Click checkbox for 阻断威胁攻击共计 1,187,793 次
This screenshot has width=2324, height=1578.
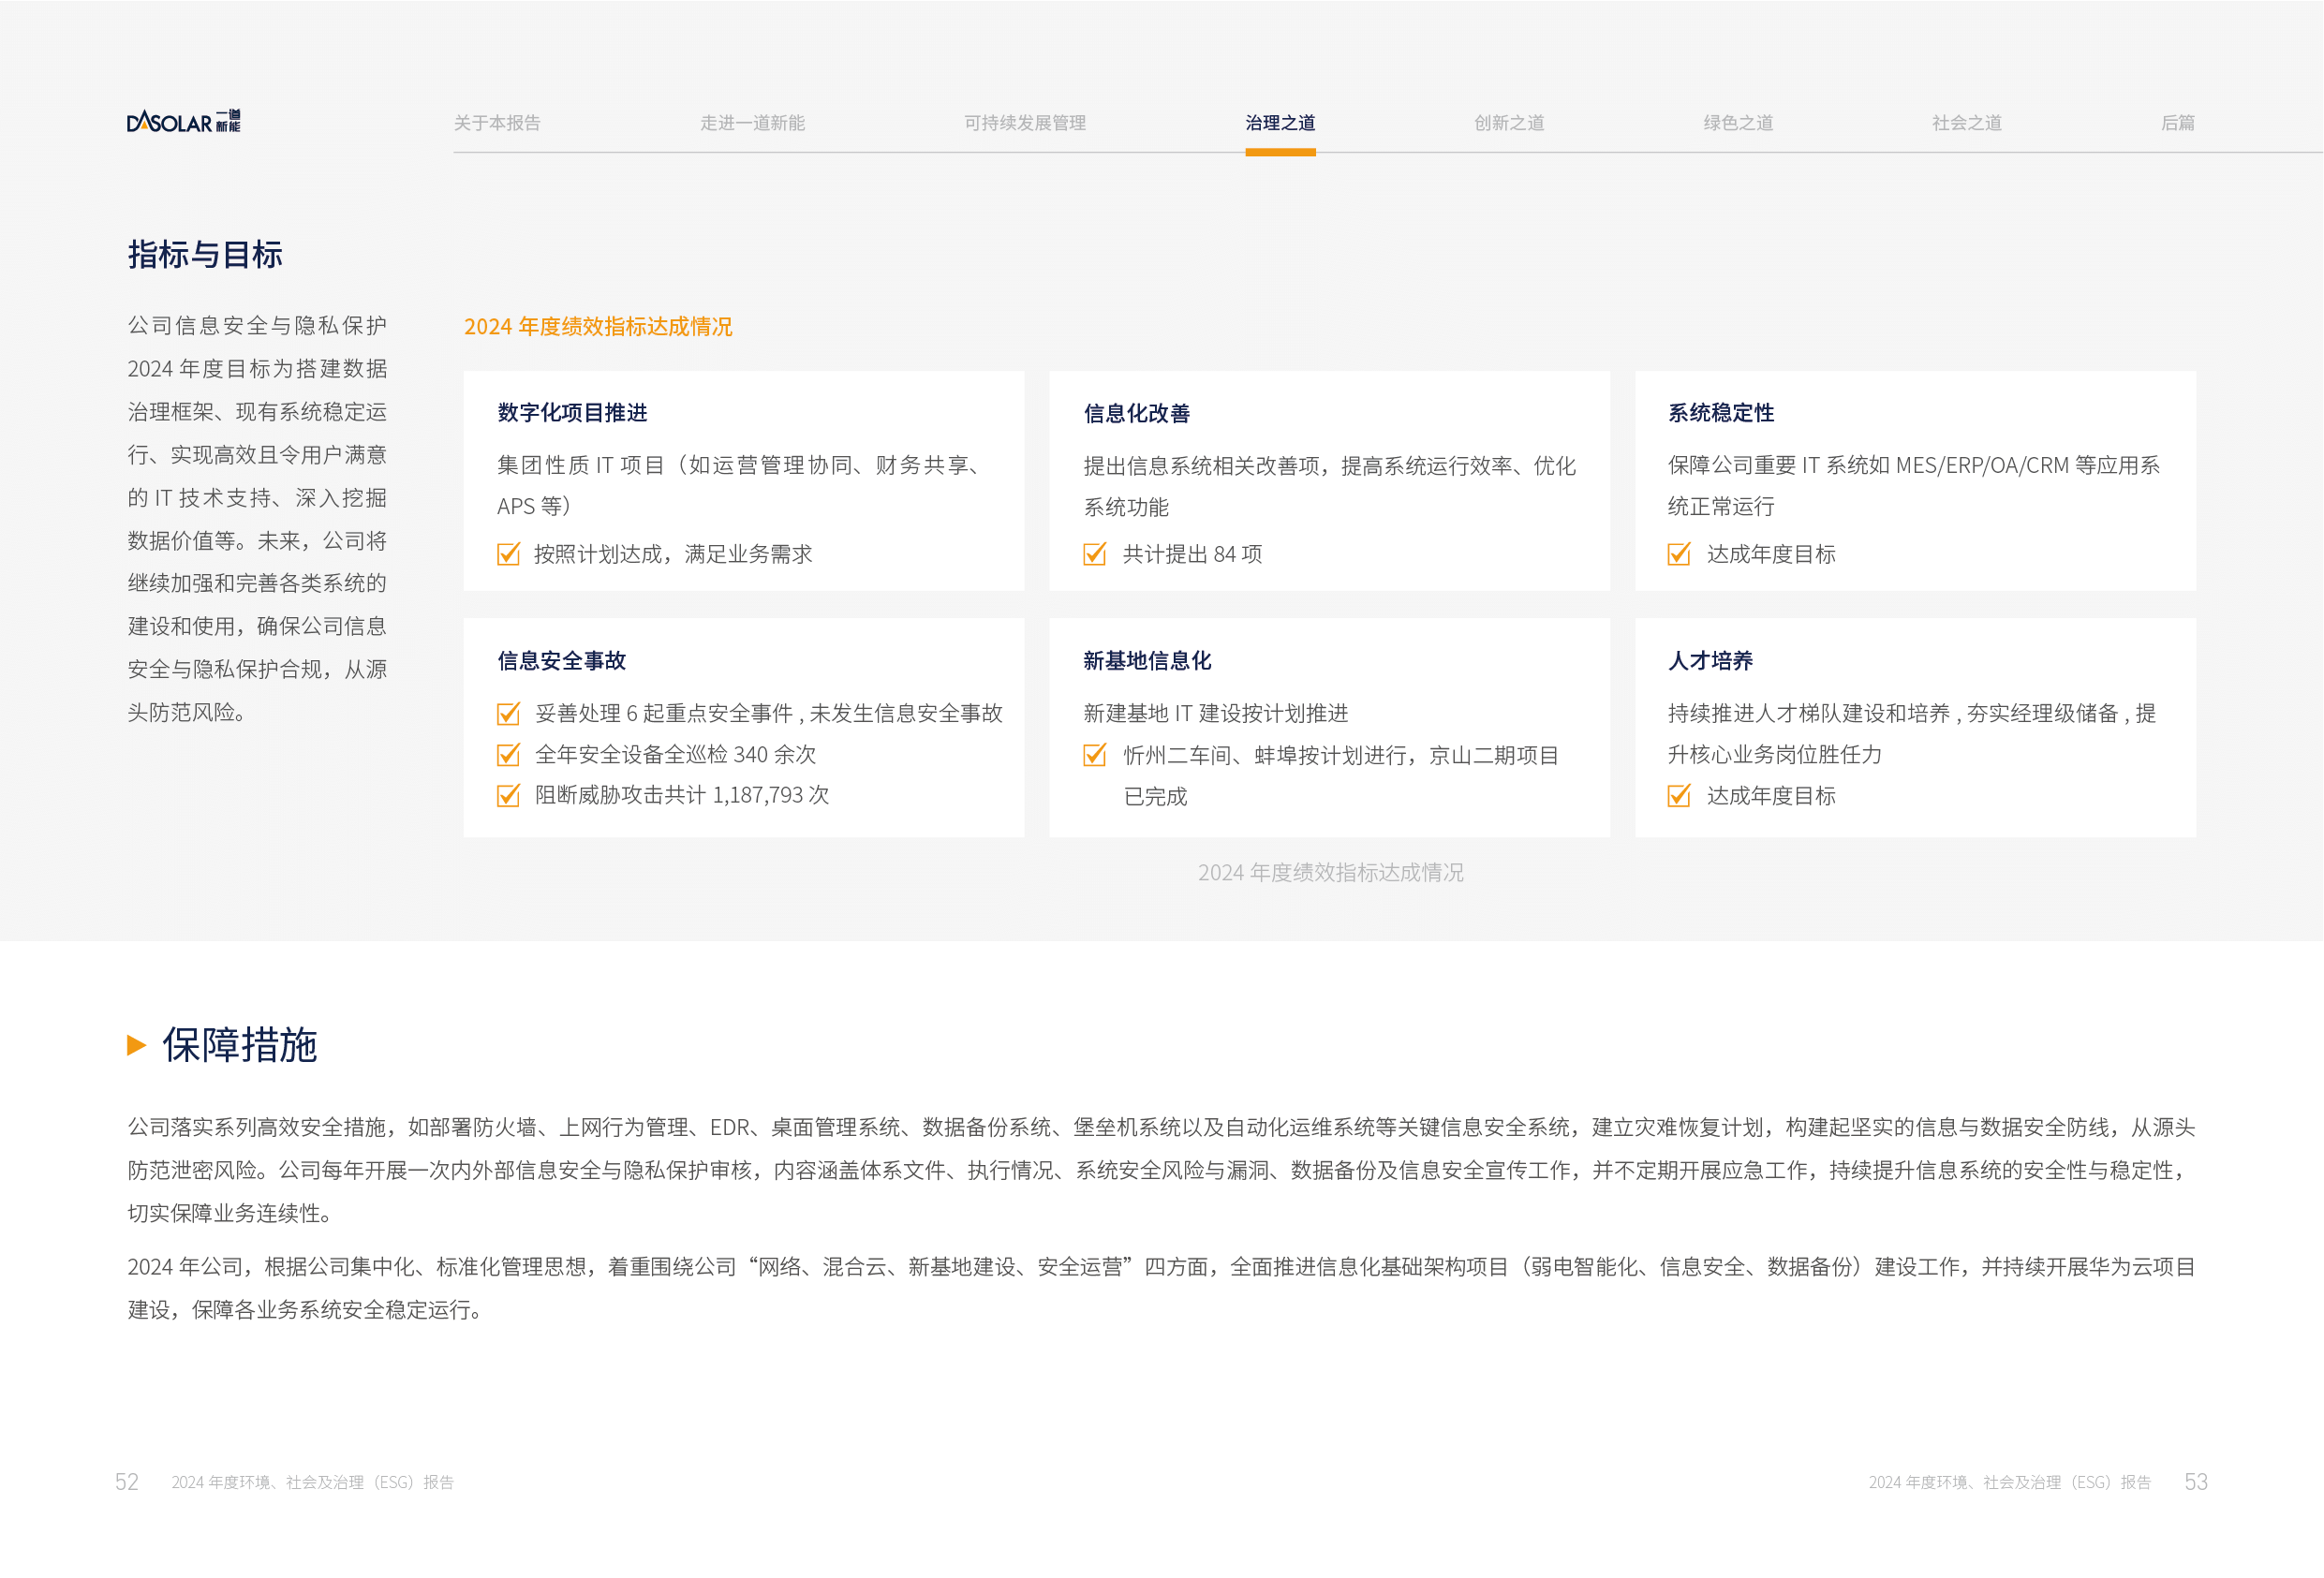(508, 795)
